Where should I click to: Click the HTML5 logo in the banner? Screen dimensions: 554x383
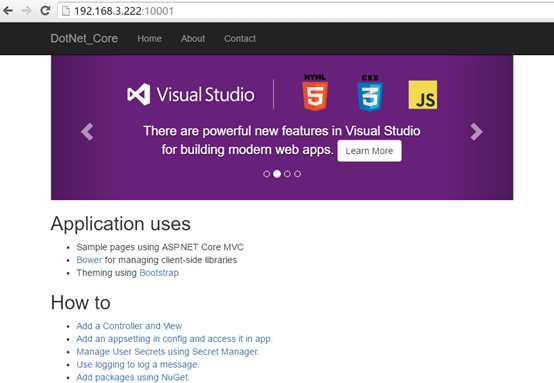(315, 93)
